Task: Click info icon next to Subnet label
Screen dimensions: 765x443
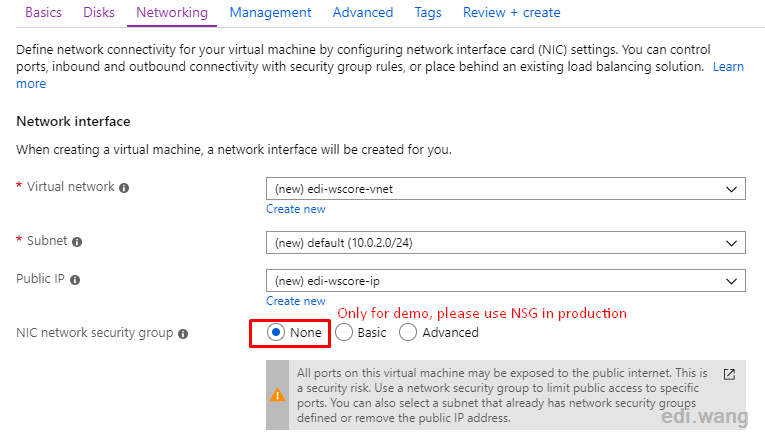Action: tap(77, 242)
